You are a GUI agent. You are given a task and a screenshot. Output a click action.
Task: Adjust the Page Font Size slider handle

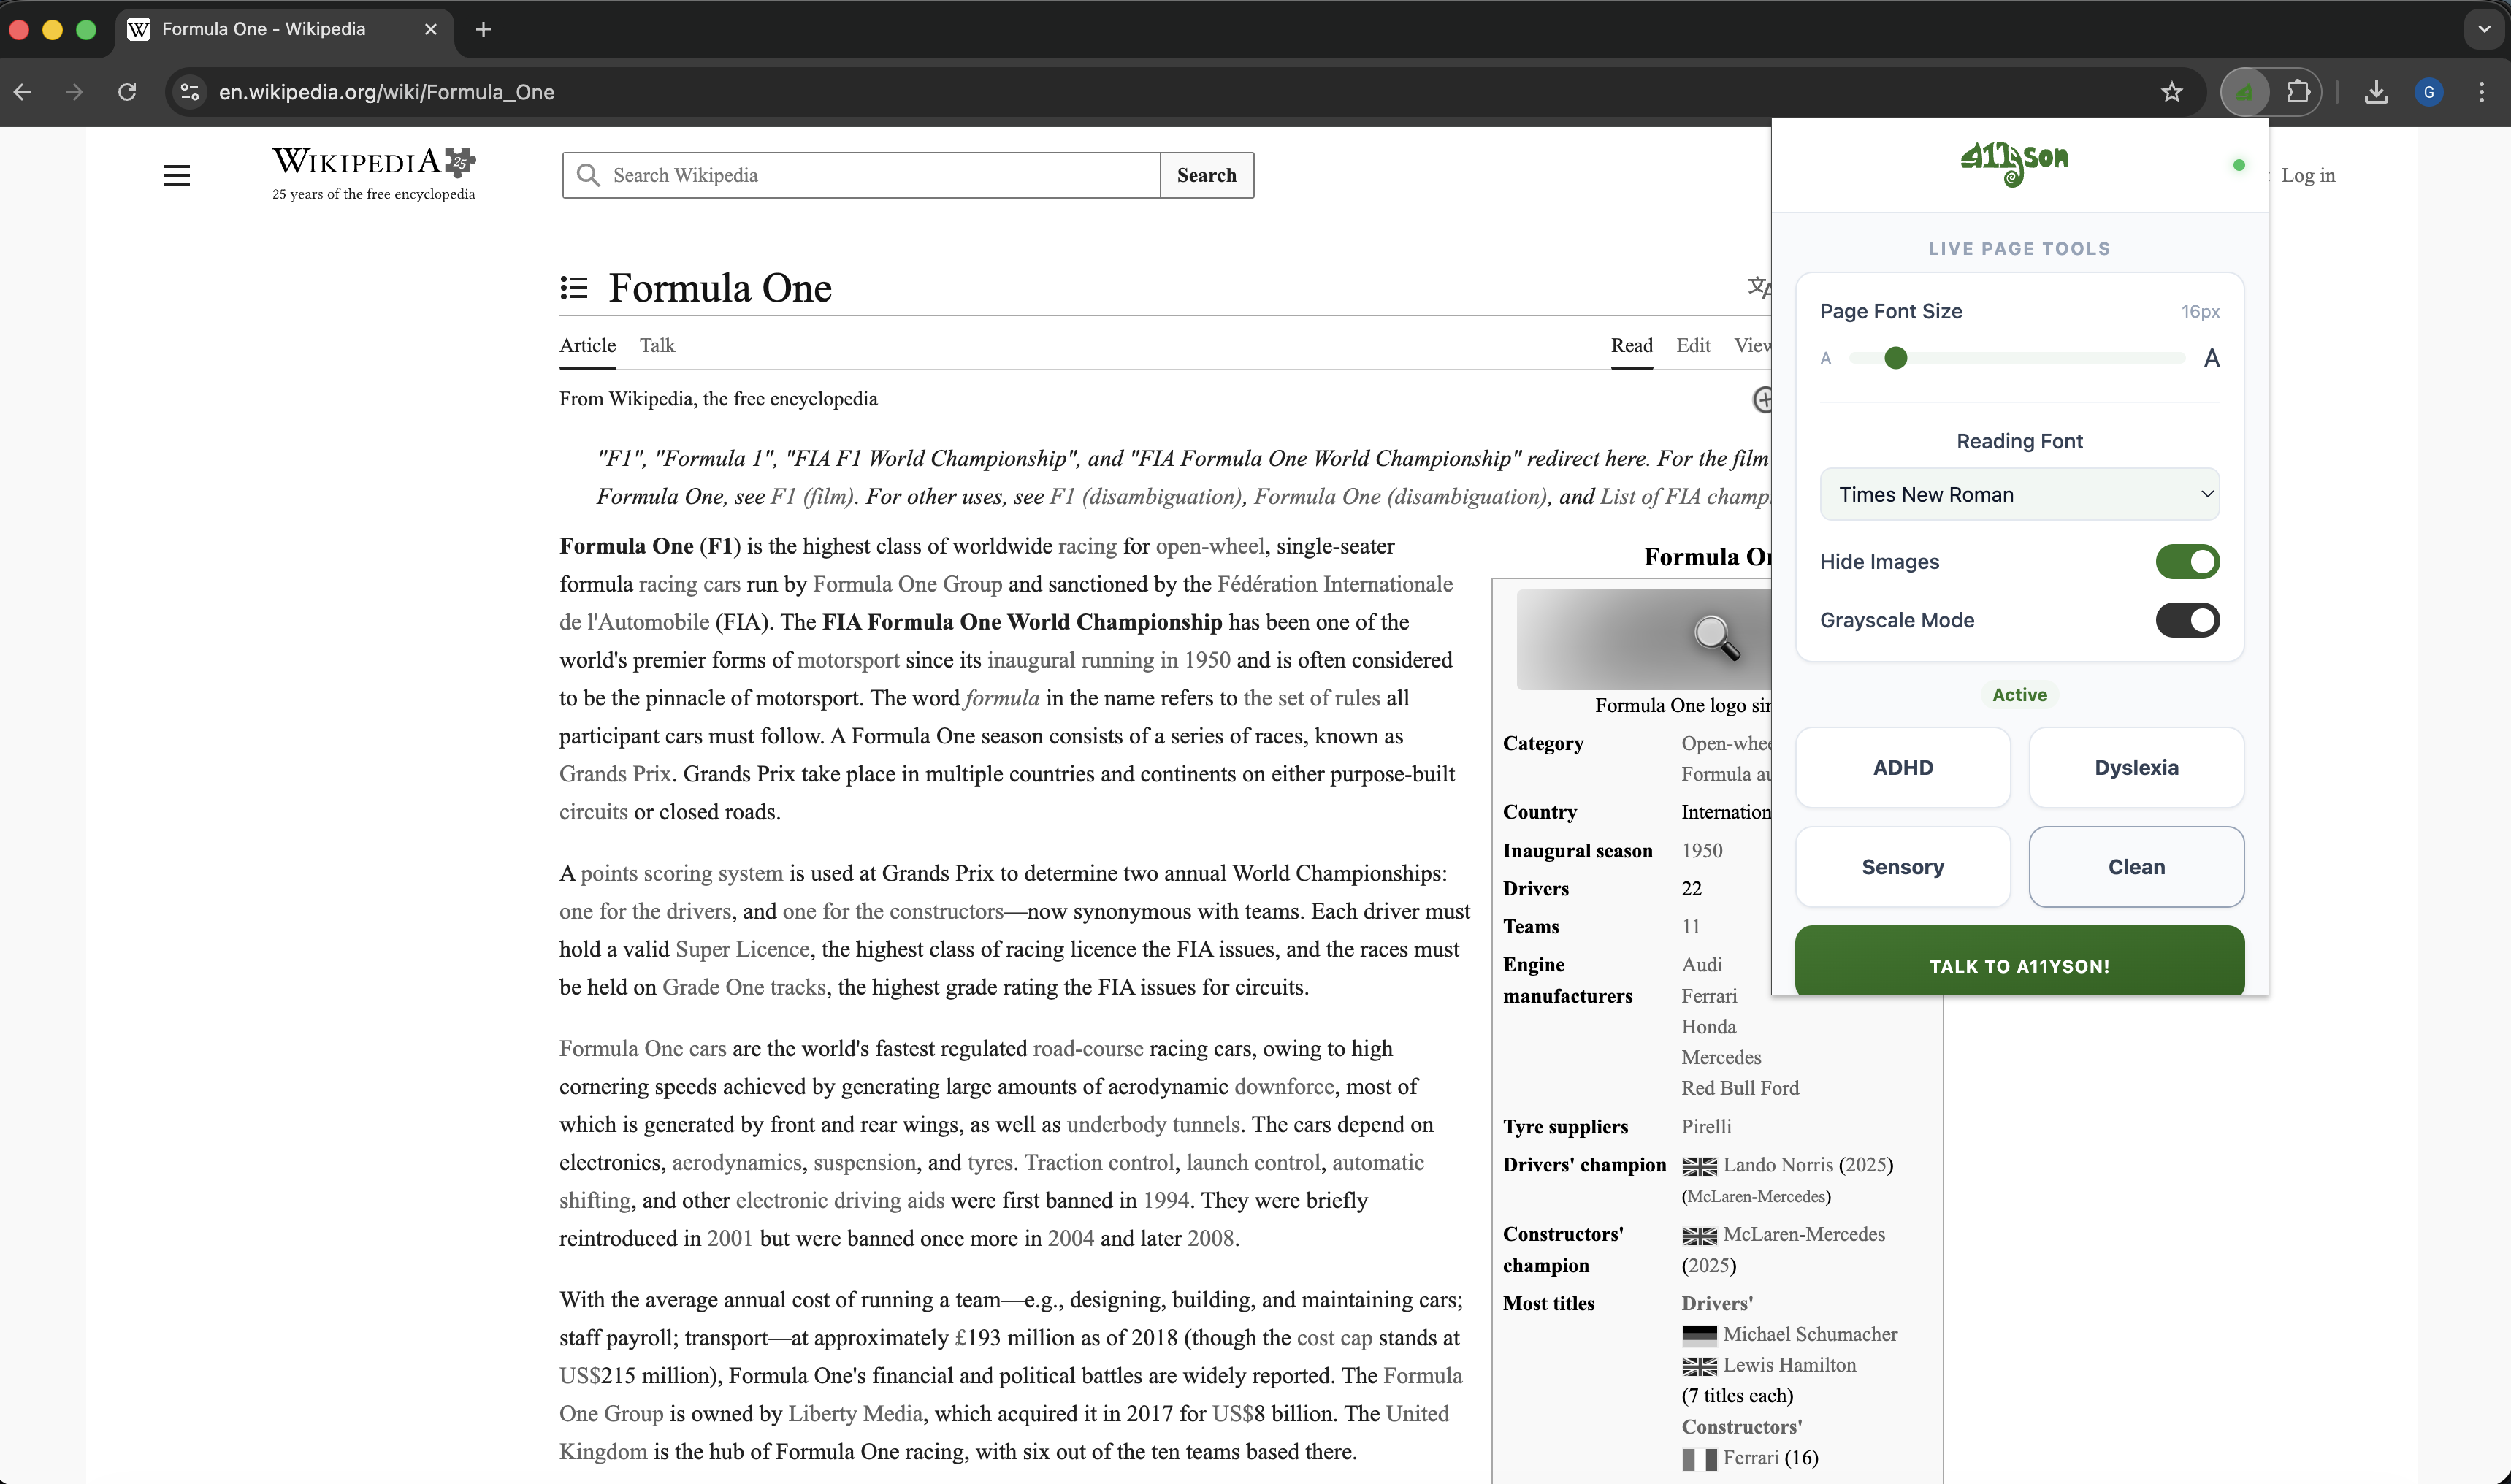point(1895,358)
